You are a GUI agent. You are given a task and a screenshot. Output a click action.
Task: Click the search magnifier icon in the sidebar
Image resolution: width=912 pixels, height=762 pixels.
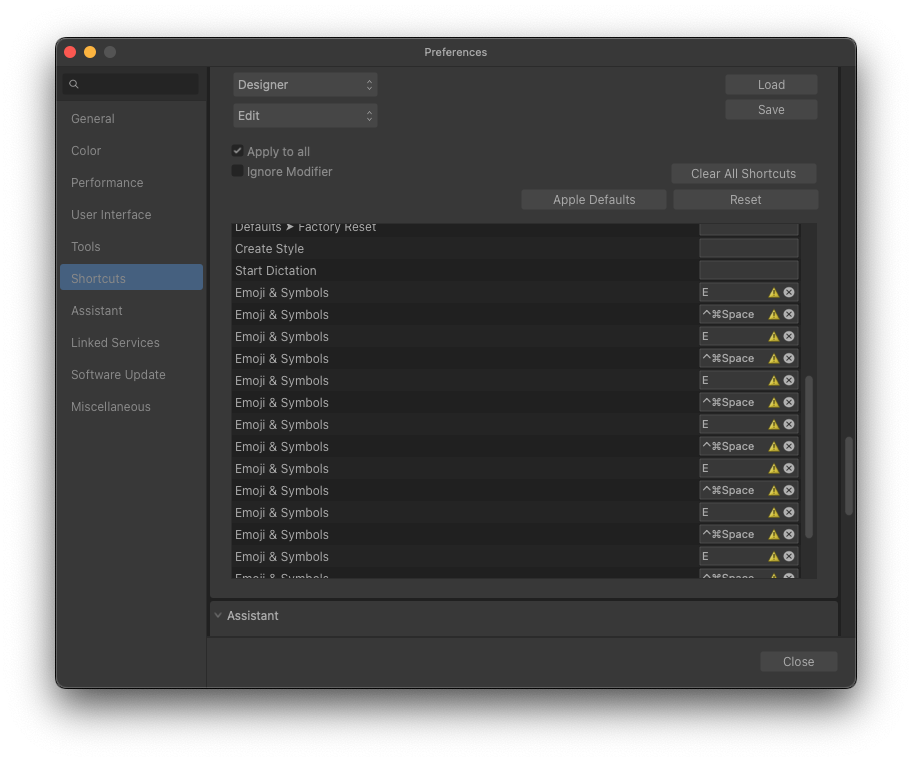(x=74, y=84)
